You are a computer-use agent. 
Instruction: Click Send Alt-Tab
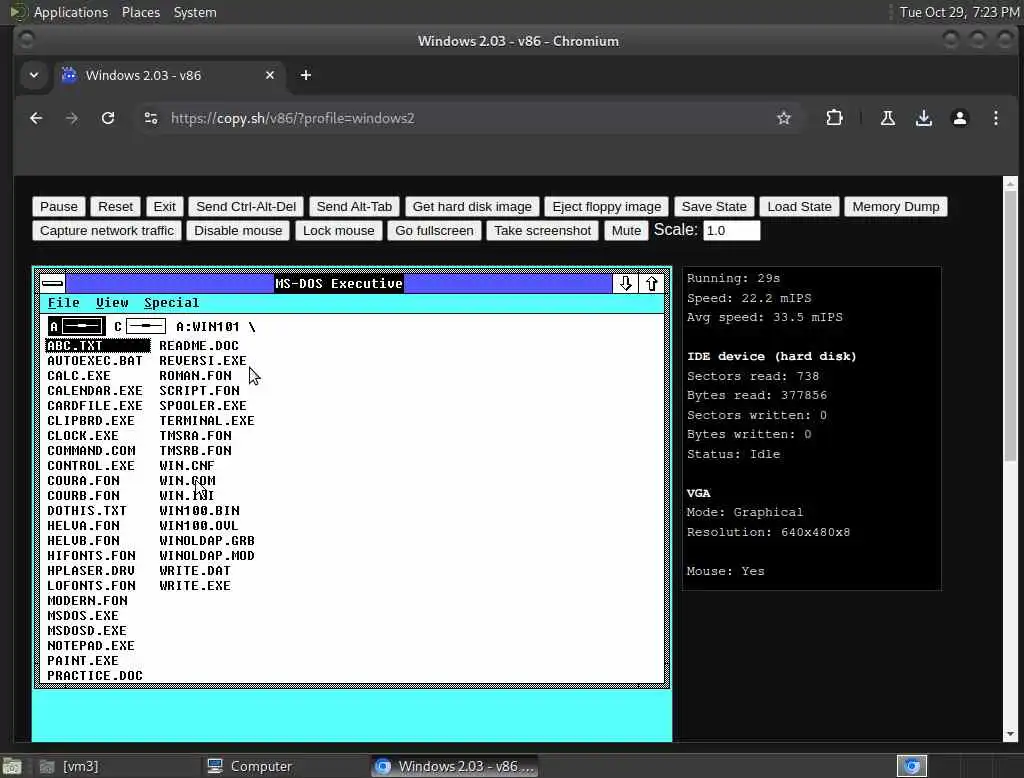point(354,206)
